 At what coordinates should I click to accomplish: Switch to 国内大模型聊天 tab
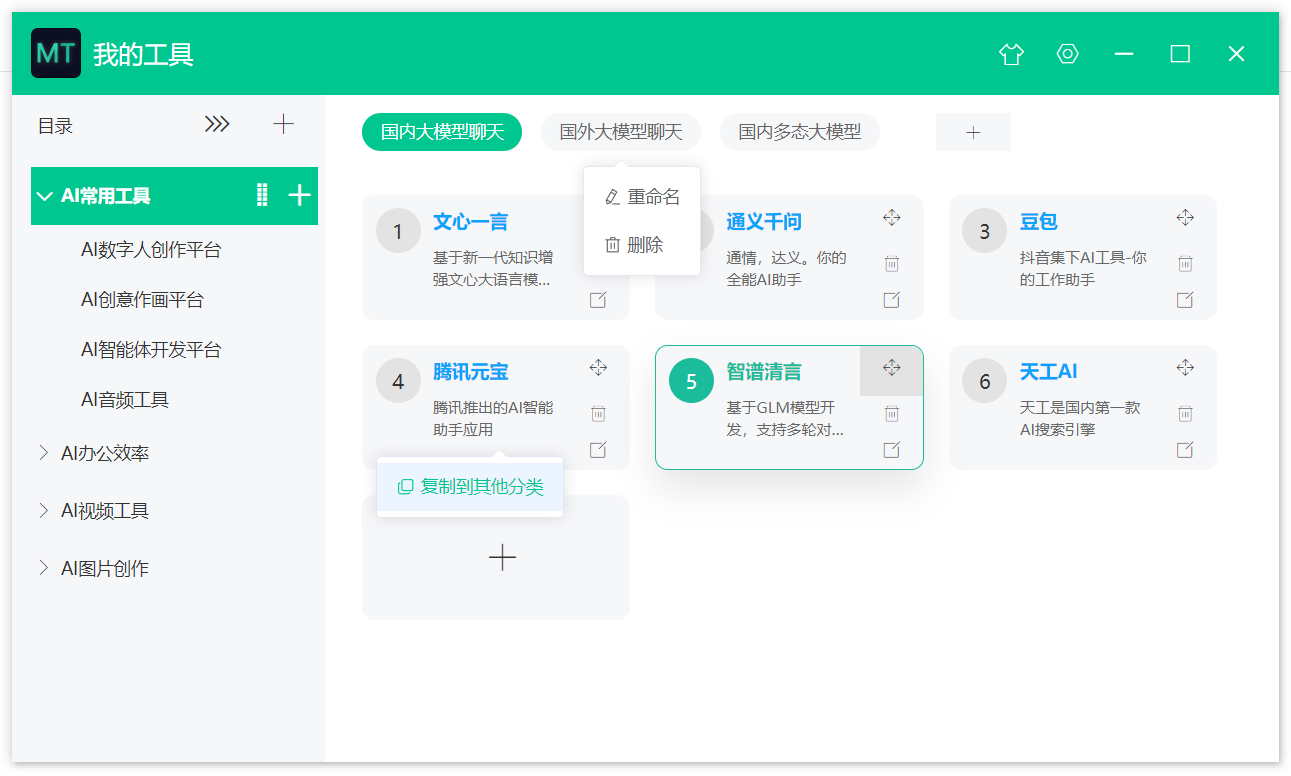tap(442, 132)
